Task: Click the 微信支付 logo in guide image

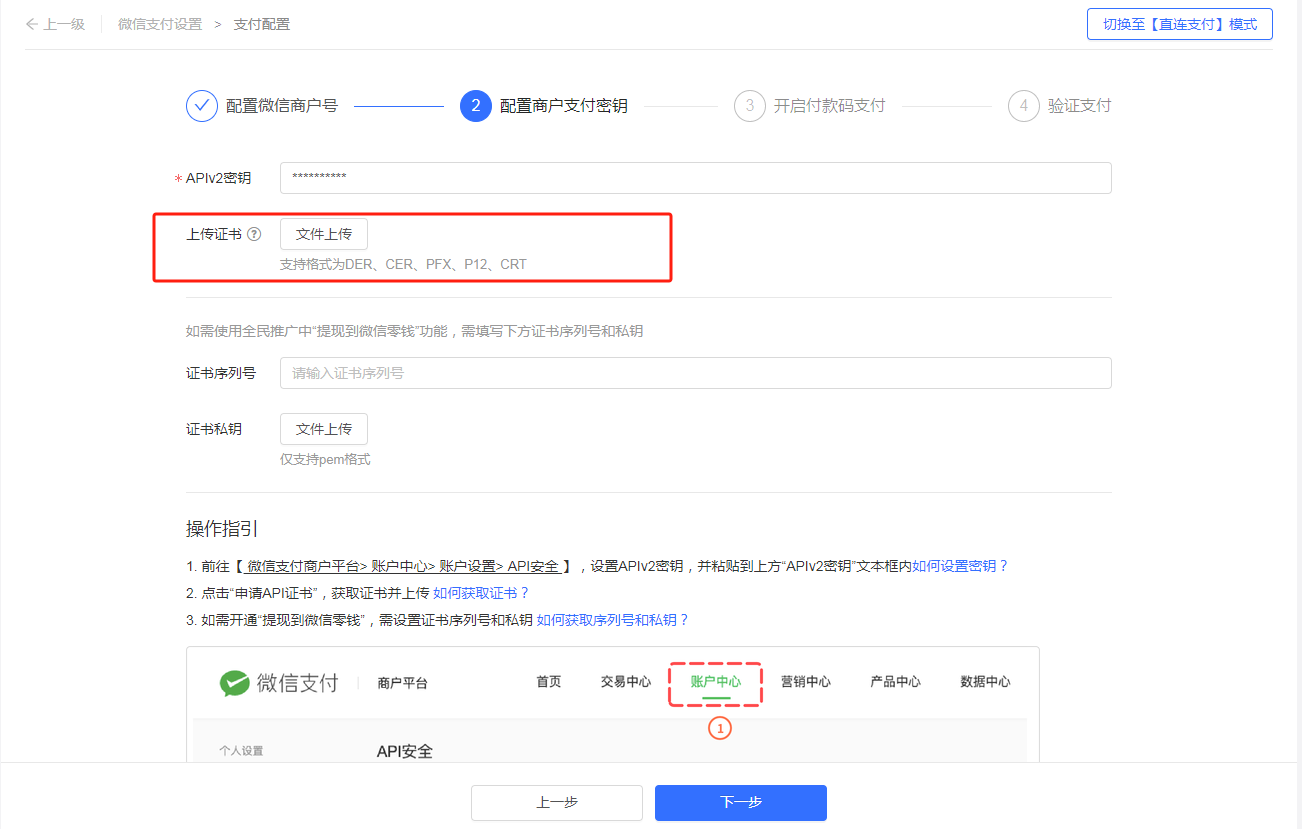Action: click(x=279, y=683)
